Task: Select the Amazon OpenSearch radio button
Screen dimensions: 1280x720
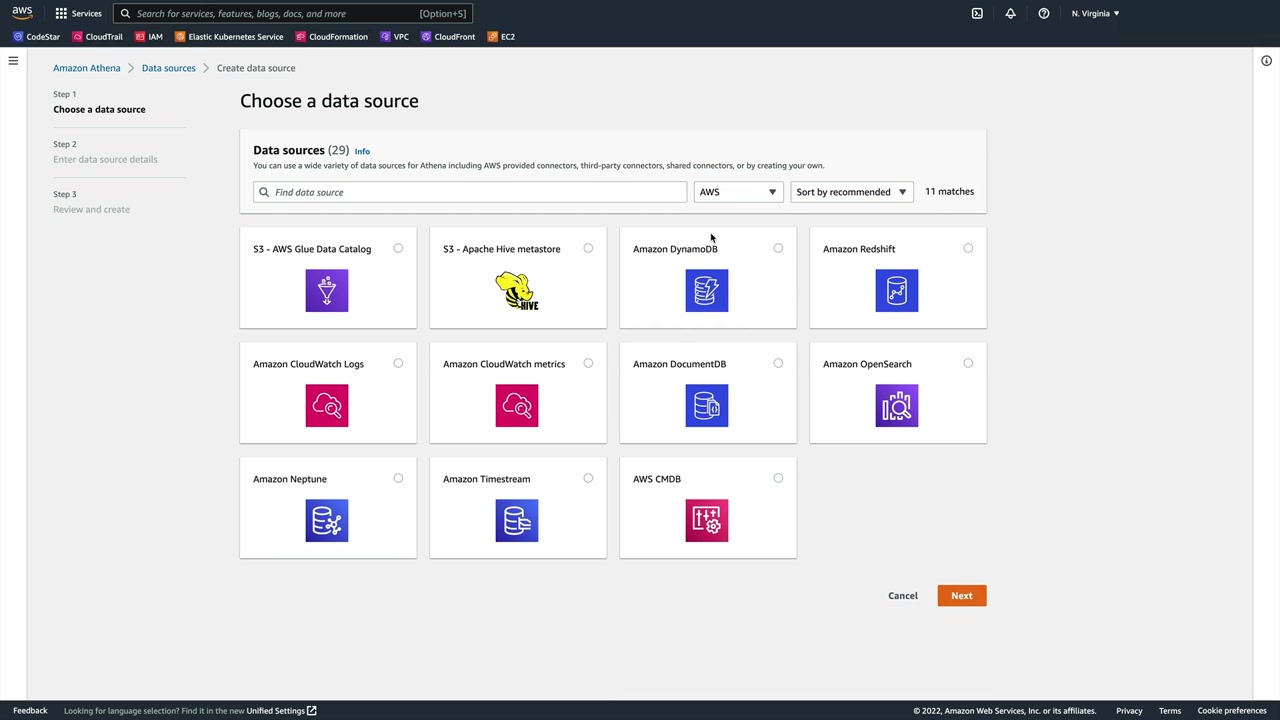Action: [x=968, y=363]
